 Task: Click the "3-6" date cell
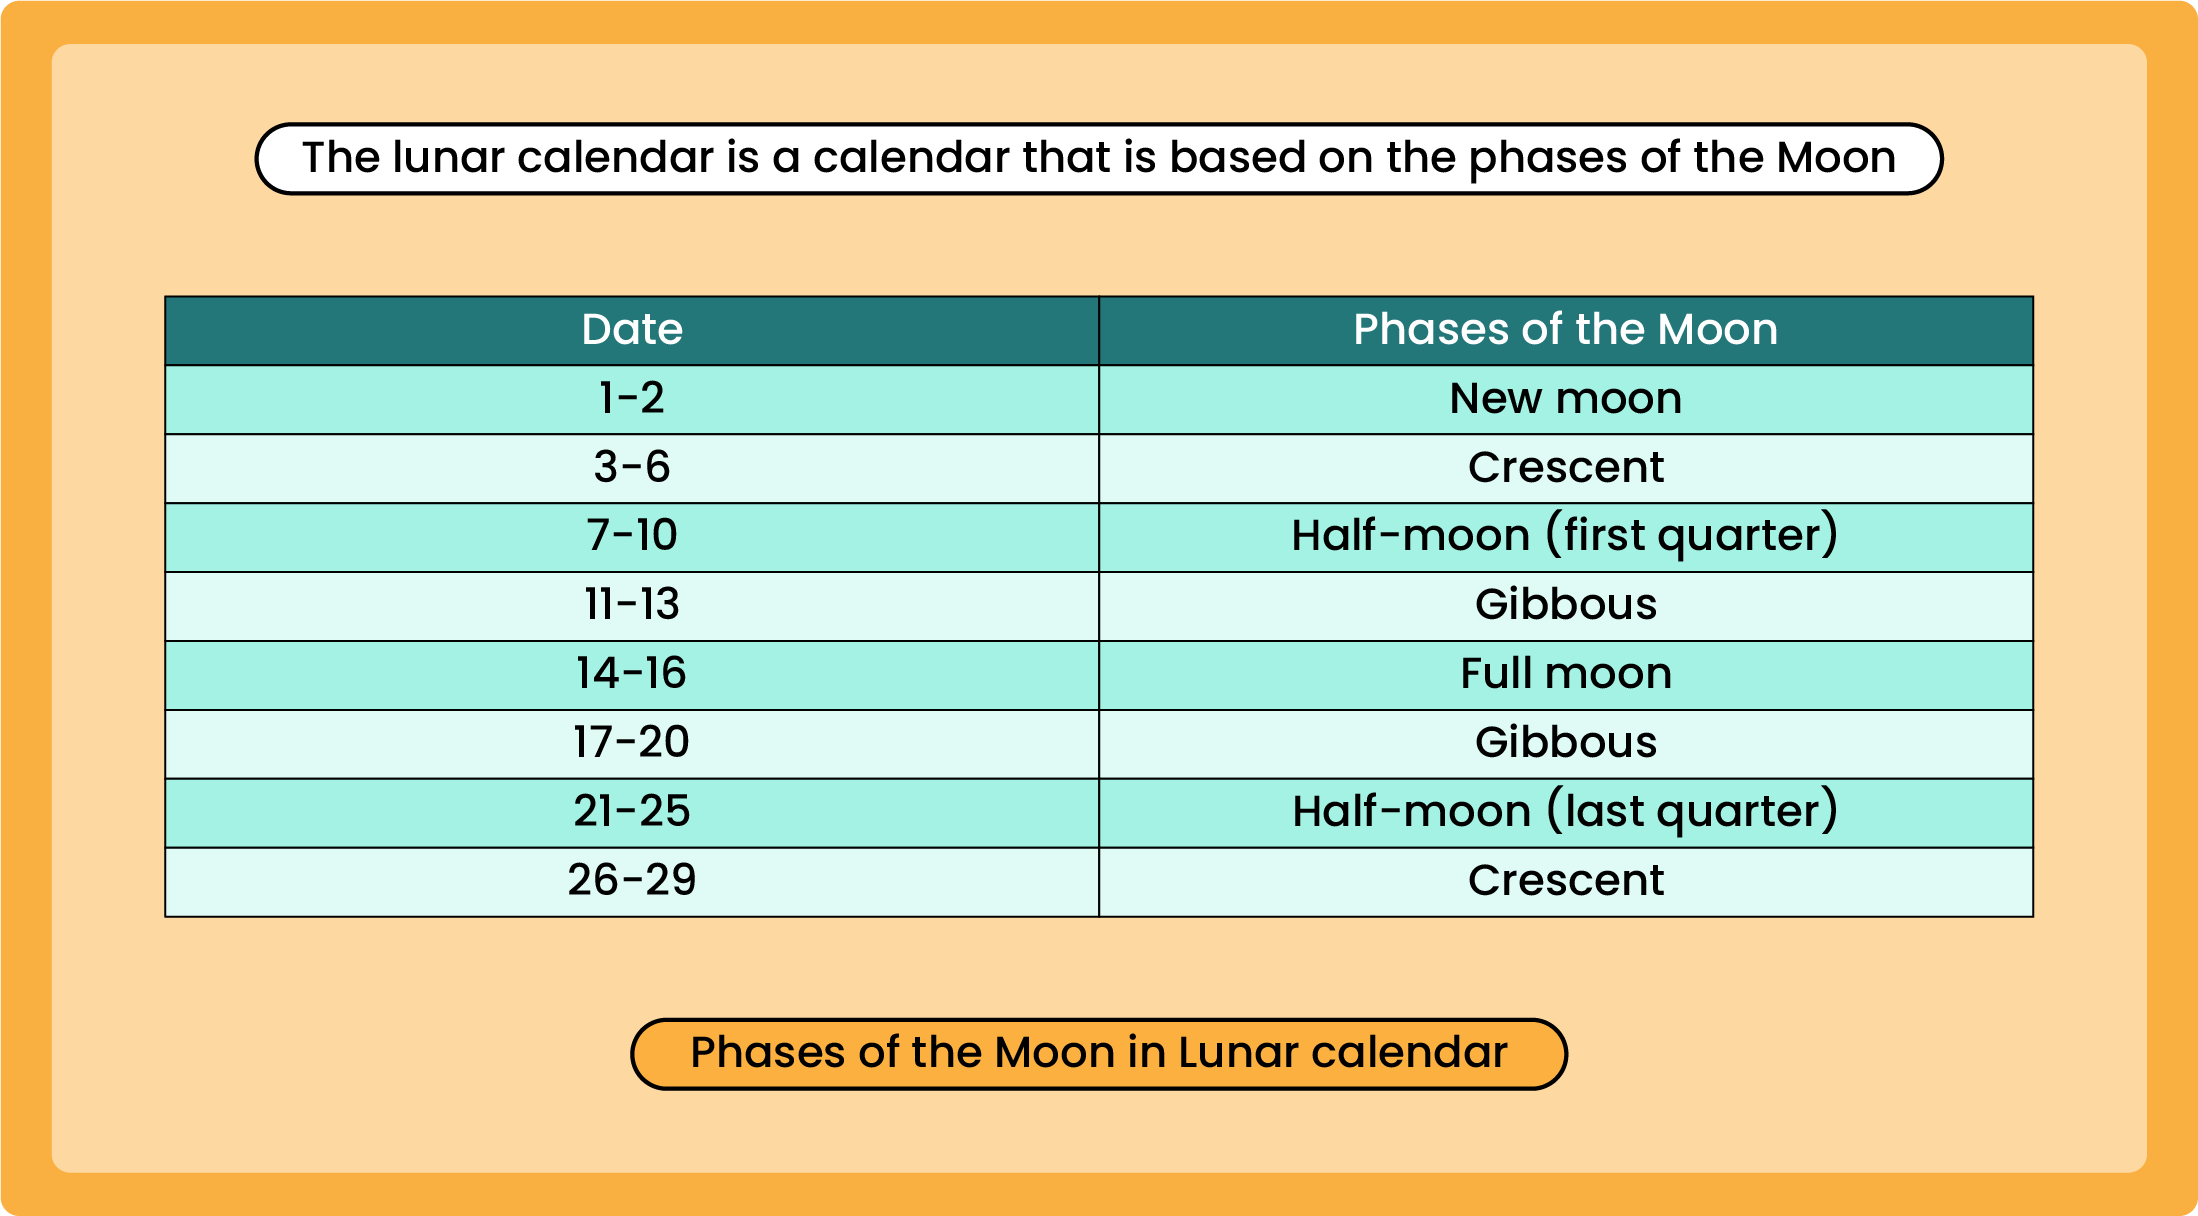(x=632, y=468)
